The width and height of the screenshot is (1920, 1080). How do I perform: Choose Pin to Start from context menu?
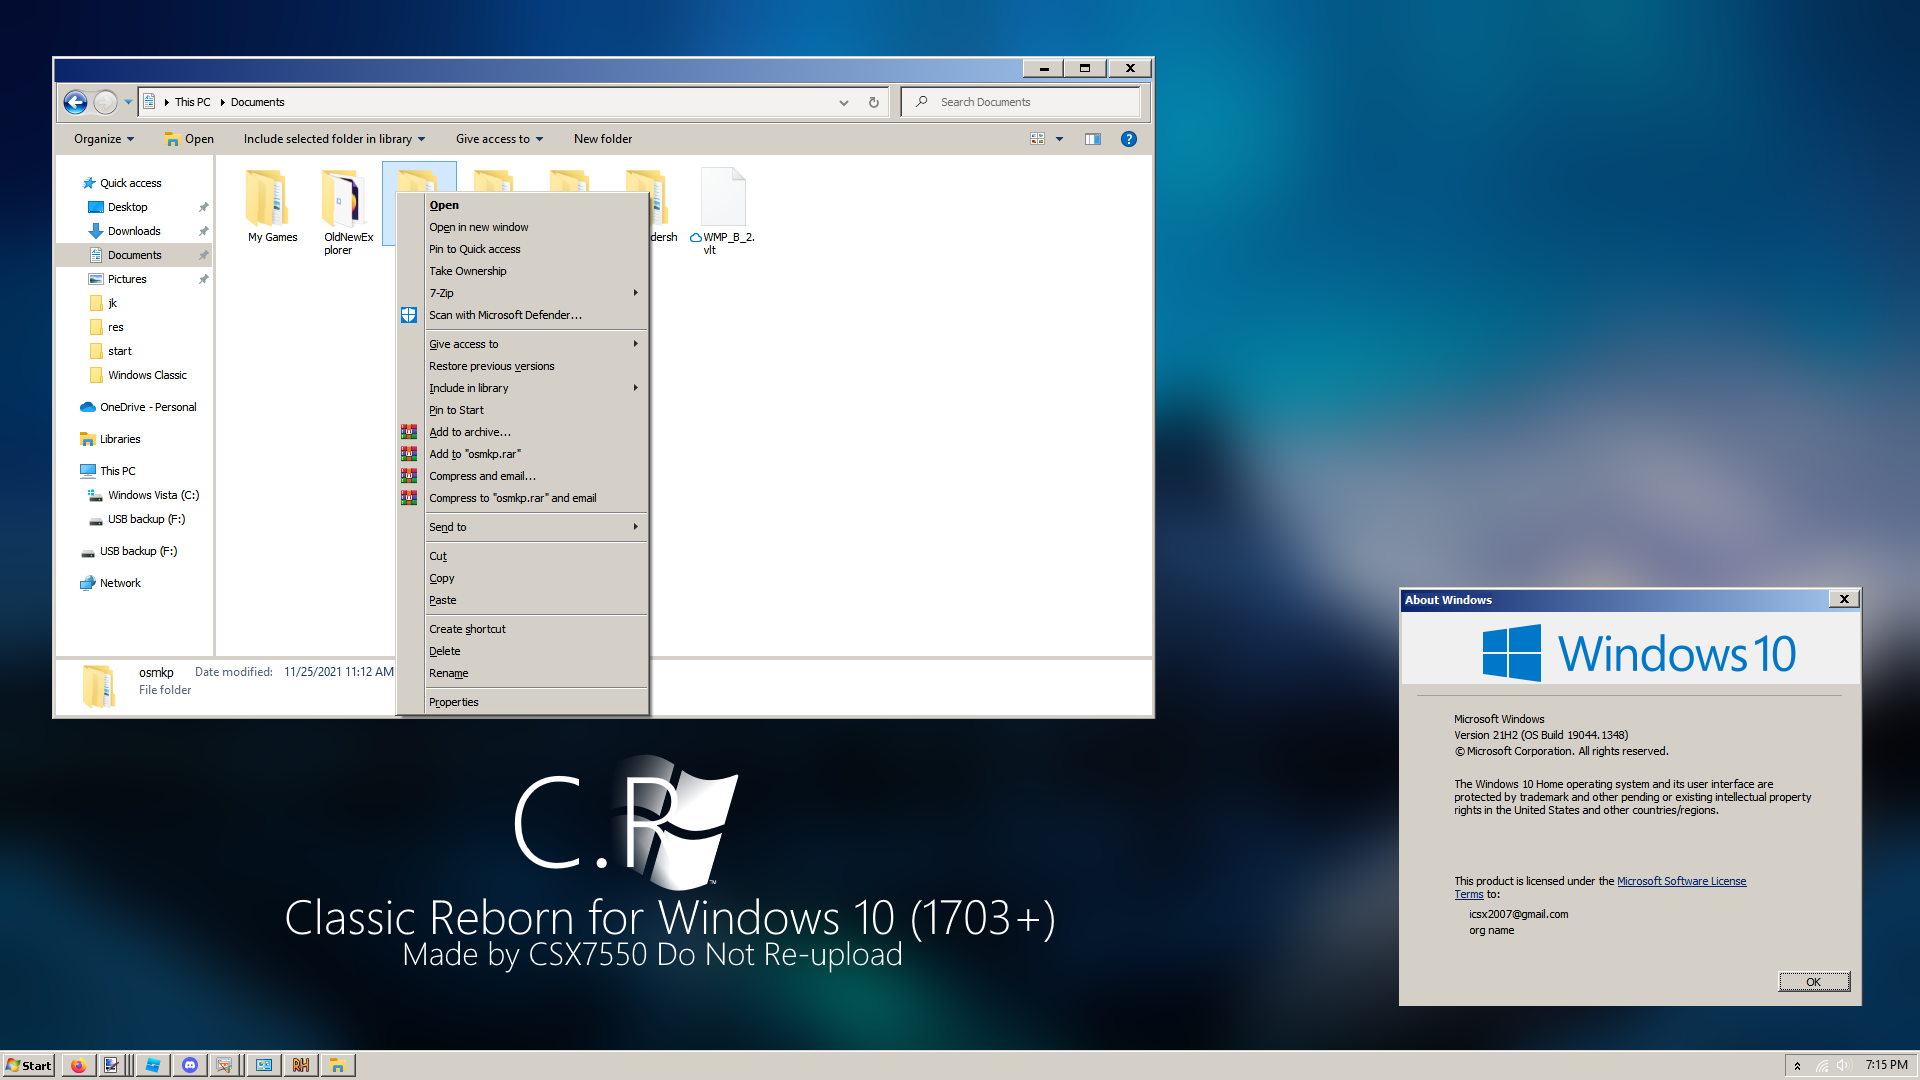coord(456,410)
